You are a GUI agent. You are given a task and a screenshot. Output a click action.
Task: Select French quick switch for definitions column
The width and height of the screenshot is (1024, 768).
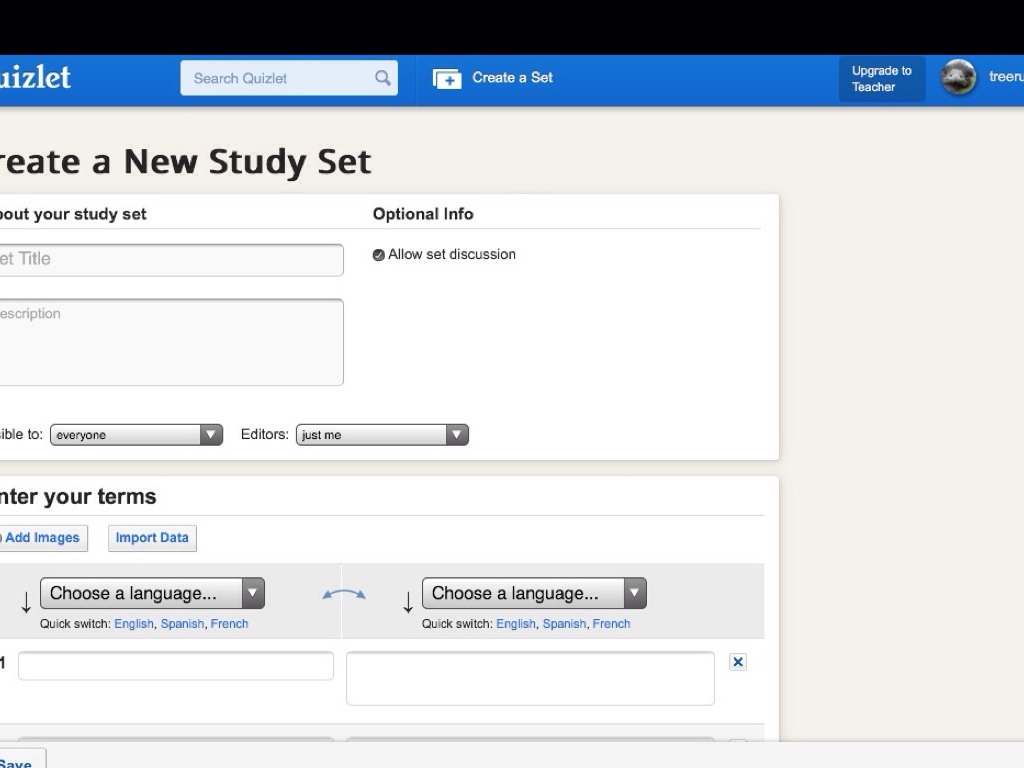tap(611, 624)
